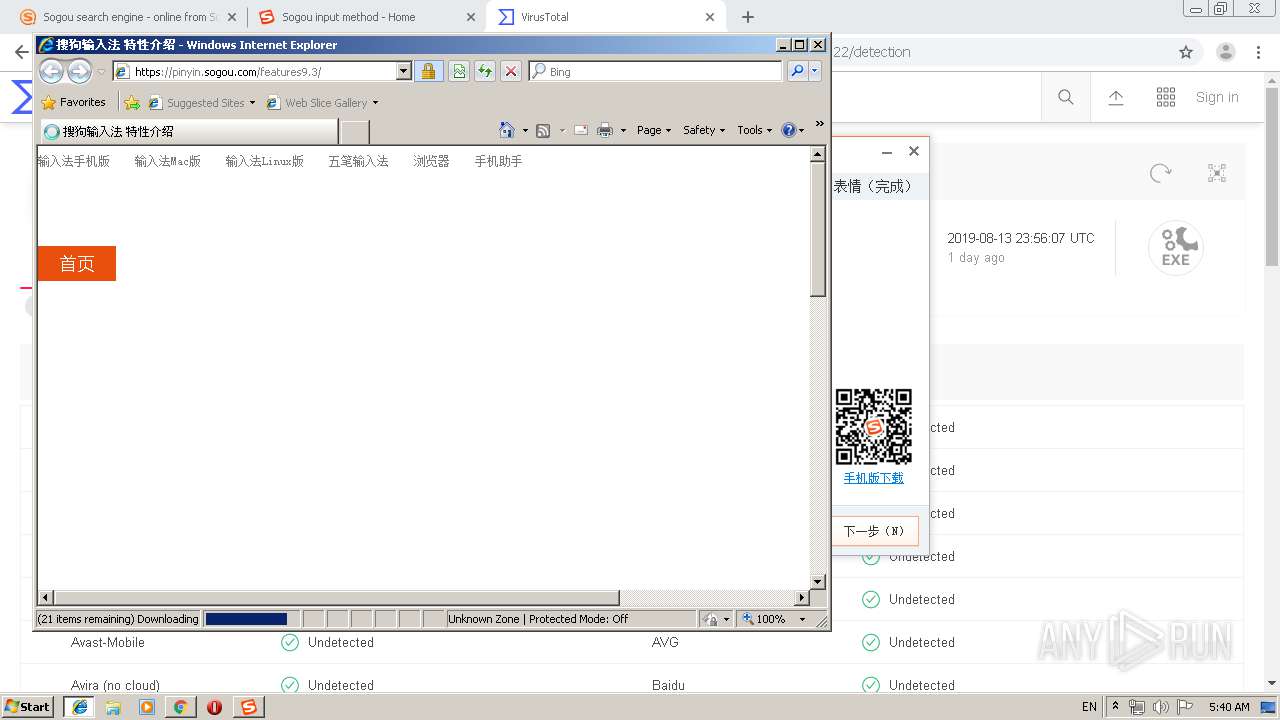
Task: Click the IE address URL field
Action: click(263, 71)
